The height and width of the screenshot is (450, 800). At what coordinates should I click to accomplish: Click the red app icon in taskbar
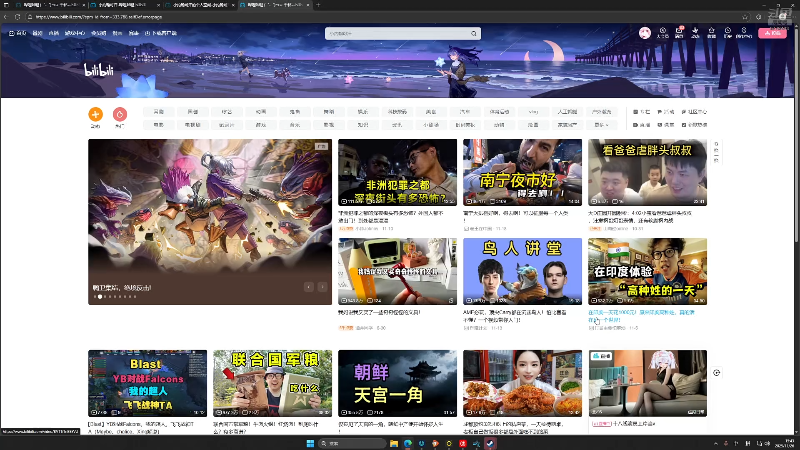tap(463, 443)
